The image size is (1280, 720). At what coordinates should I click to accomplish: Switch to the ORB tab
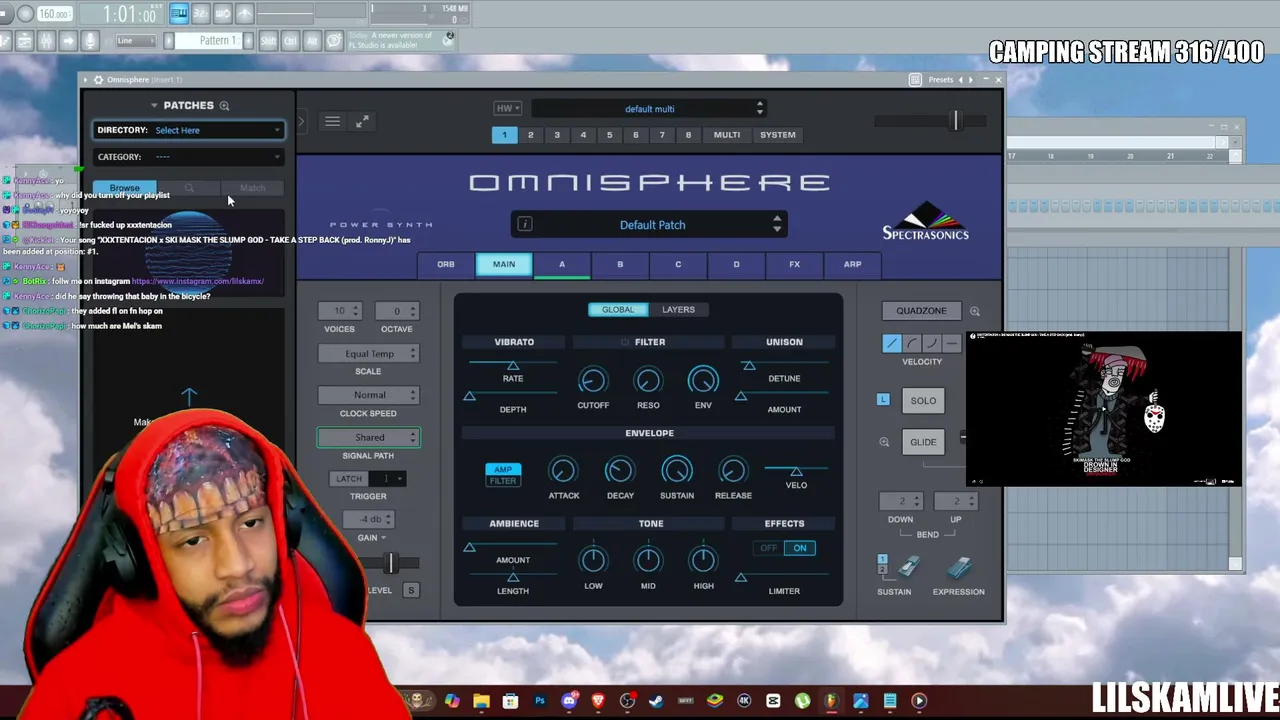446,264
